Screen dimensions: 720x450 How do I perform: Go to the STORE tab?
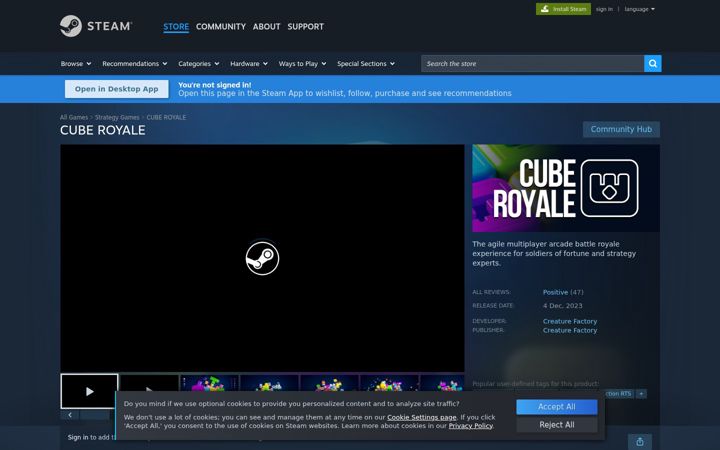(176, 27)
